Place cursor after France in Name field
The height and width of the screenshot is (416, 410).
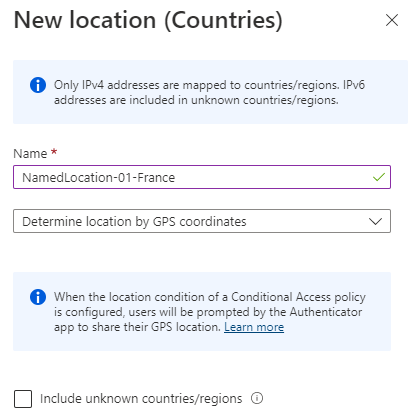point(175,177)
